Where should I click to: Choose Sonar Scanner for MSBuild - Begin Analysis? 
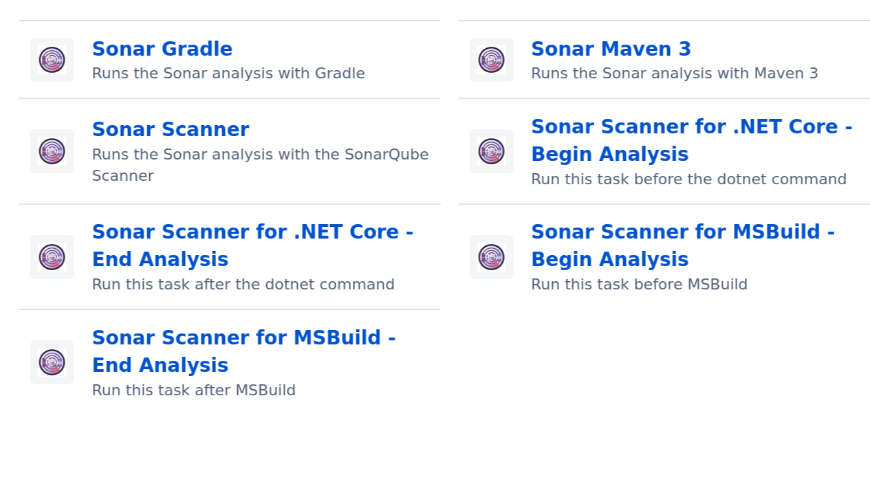click(682, 245)
